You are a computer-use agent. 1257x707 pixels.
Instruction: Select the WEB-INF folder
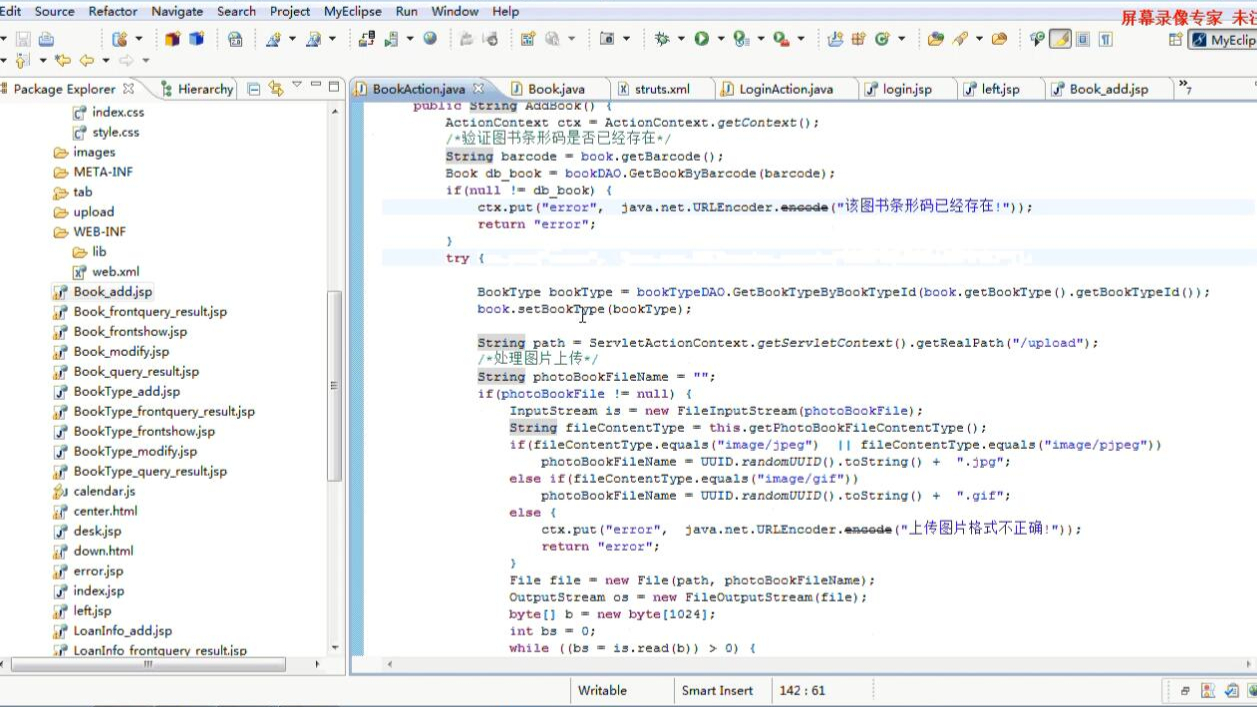click(x=99, y=232)
